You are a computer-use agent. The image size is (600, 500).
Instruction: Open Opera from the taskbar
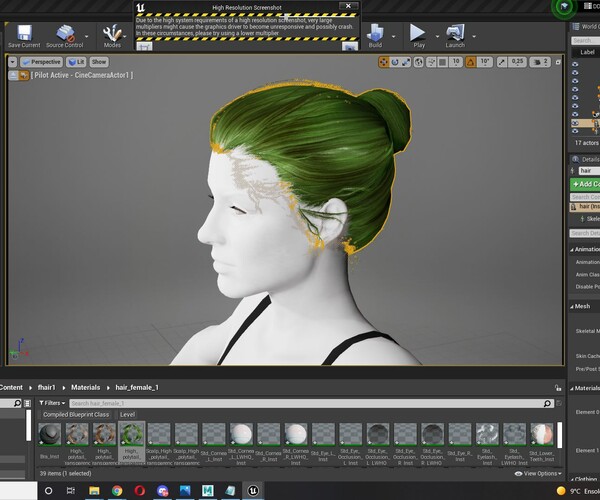tap(140, 490)
